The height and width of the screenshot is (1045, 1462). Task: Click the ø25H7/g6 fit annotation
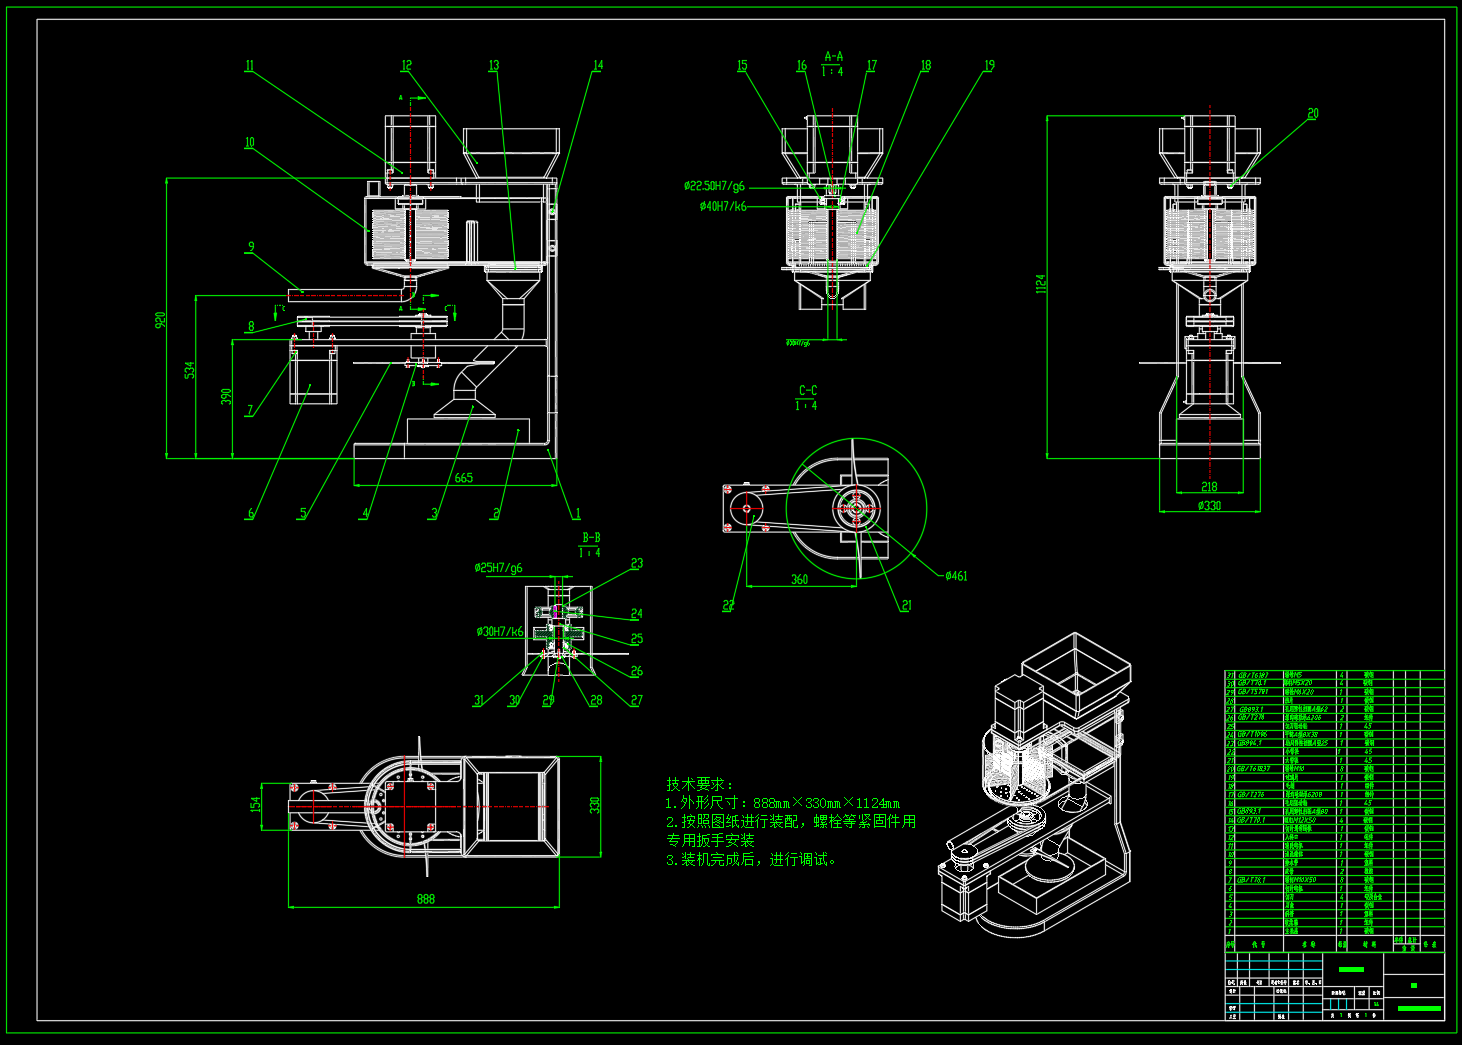[498, 568]
